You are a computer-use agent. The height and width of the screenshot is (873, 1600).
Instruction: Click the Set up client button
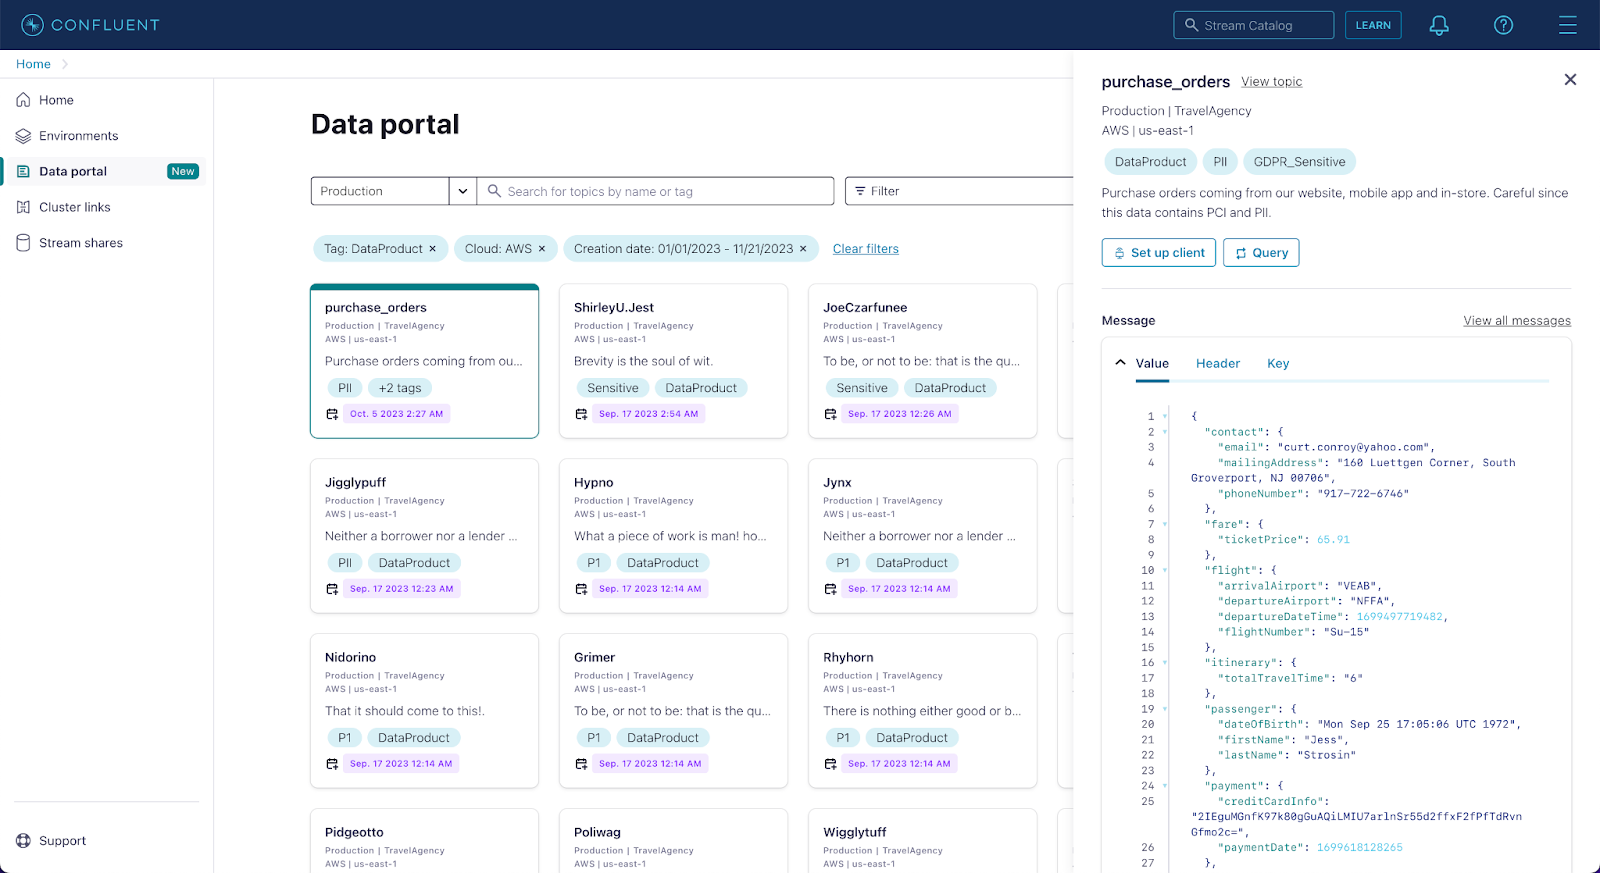[x=1159, y=253]
